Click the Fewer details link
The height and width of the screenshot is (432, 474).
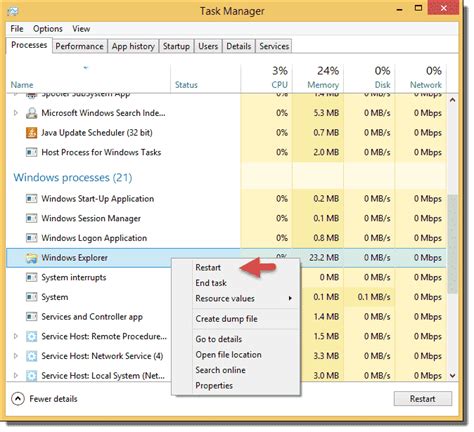point(53,399)
